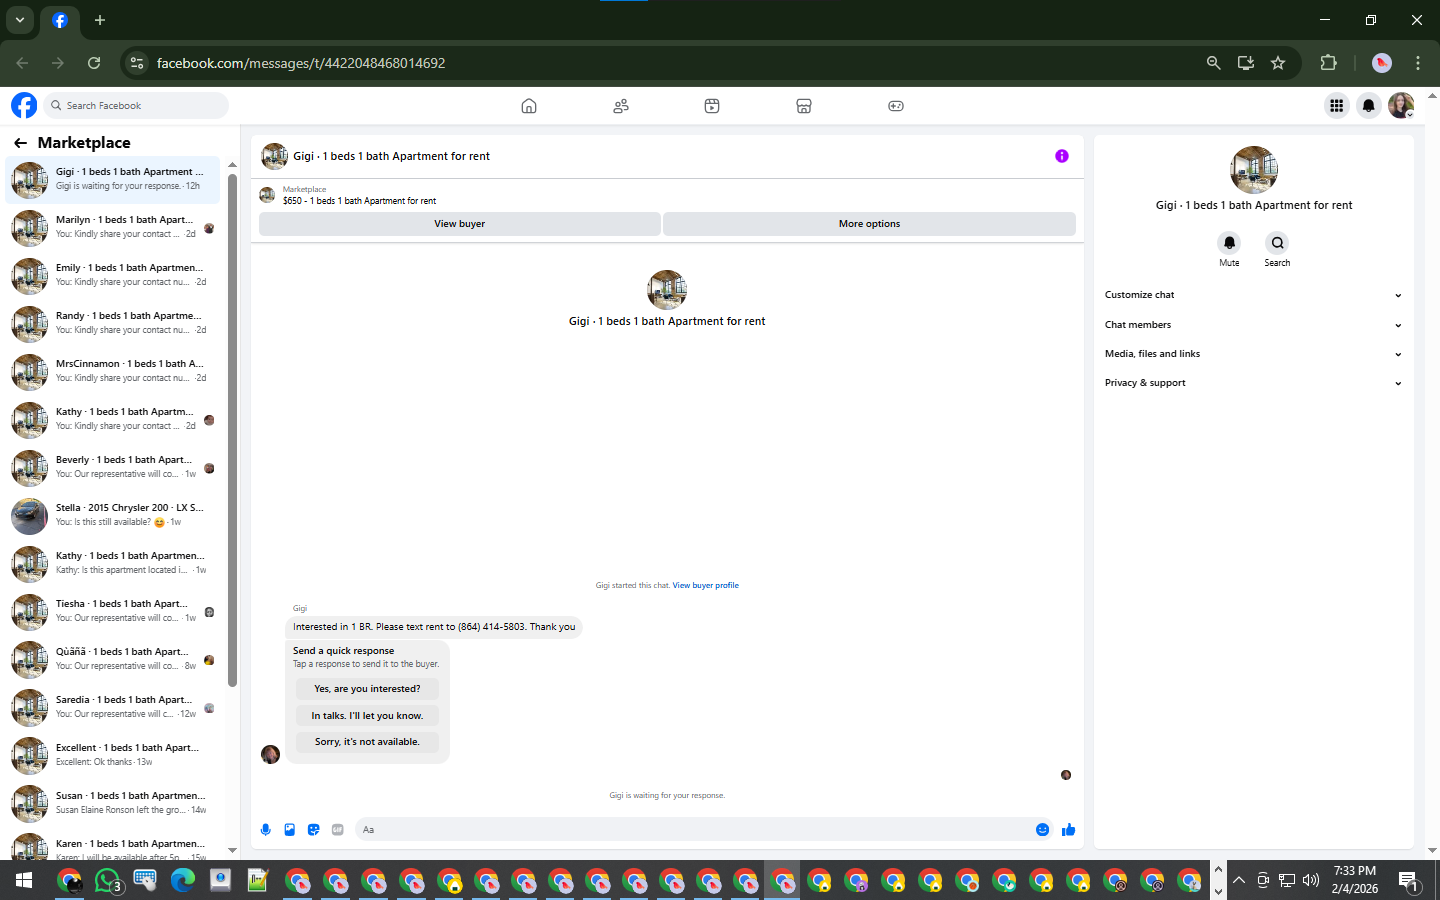Open Chrome zoom magnifier icon
Screen dimensions: 1440x900
[1214, 63]
